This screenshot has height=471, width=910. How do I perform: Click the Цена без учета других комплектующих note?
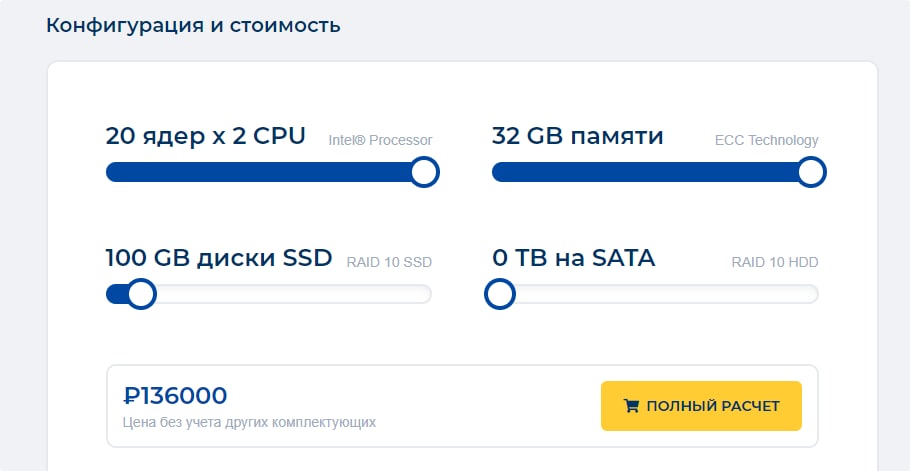click(250, 422)
